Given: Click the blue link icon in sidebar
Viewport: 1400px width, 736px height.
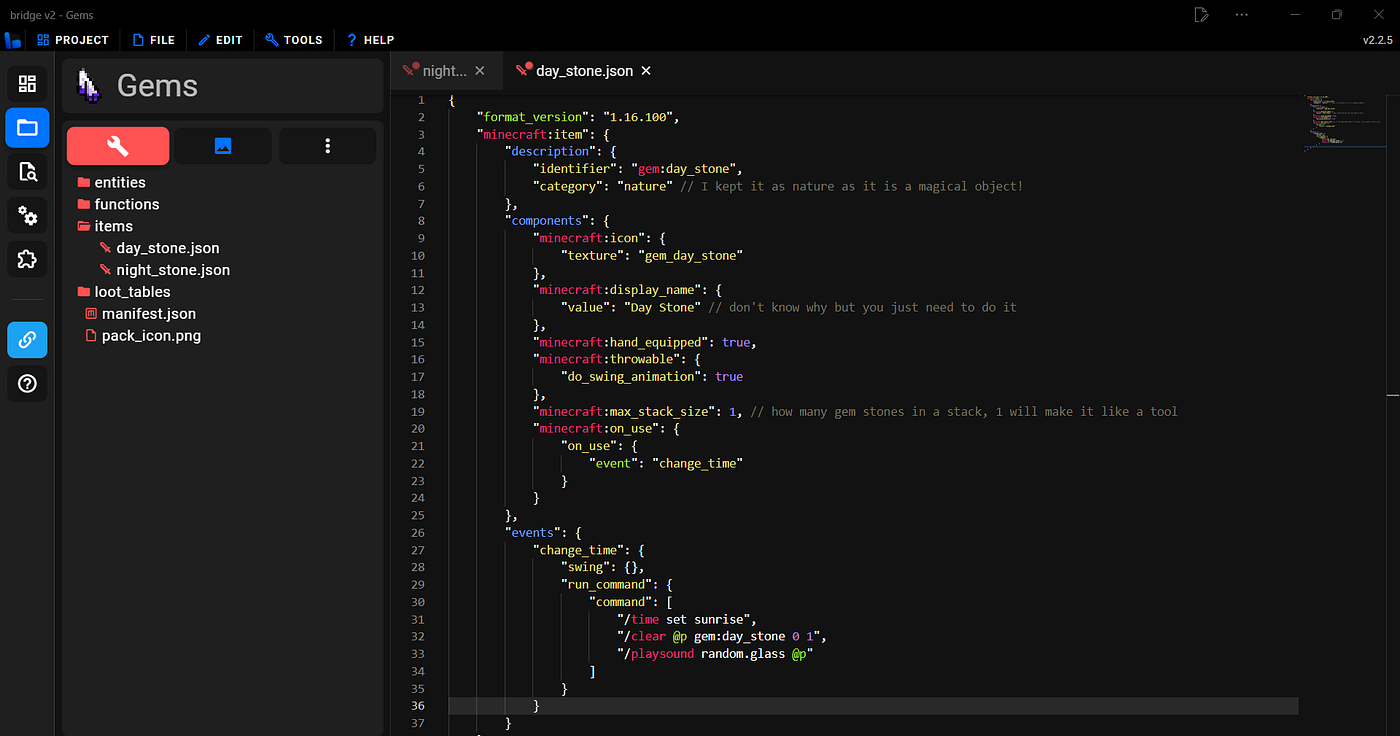Looking at the screenshot, I should click(27, 340).
